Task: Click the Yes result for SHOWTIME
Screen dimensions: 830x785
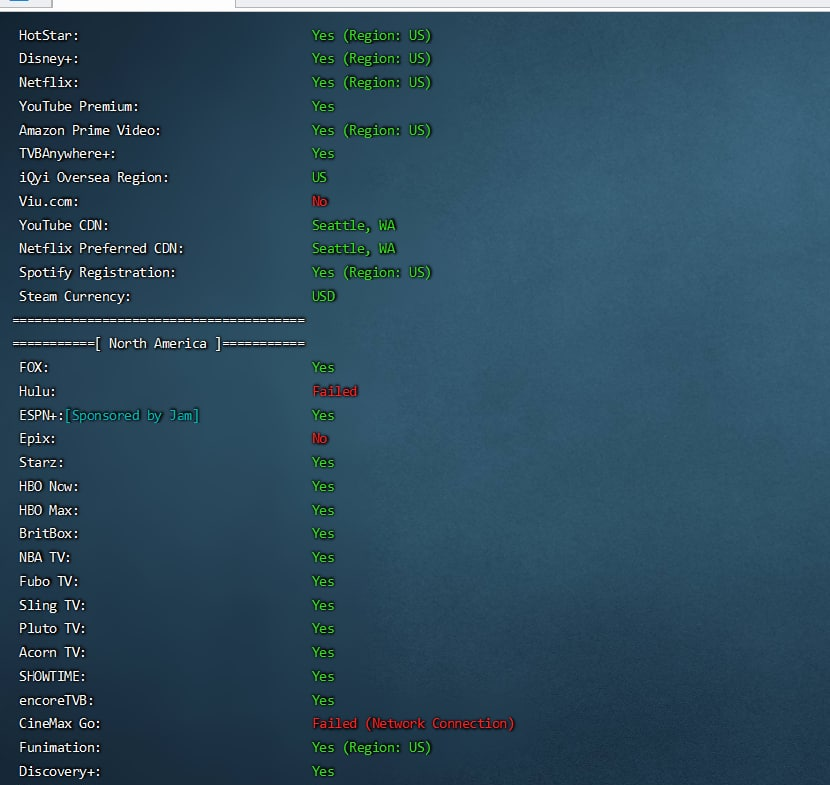Action: tap(323, 676)
